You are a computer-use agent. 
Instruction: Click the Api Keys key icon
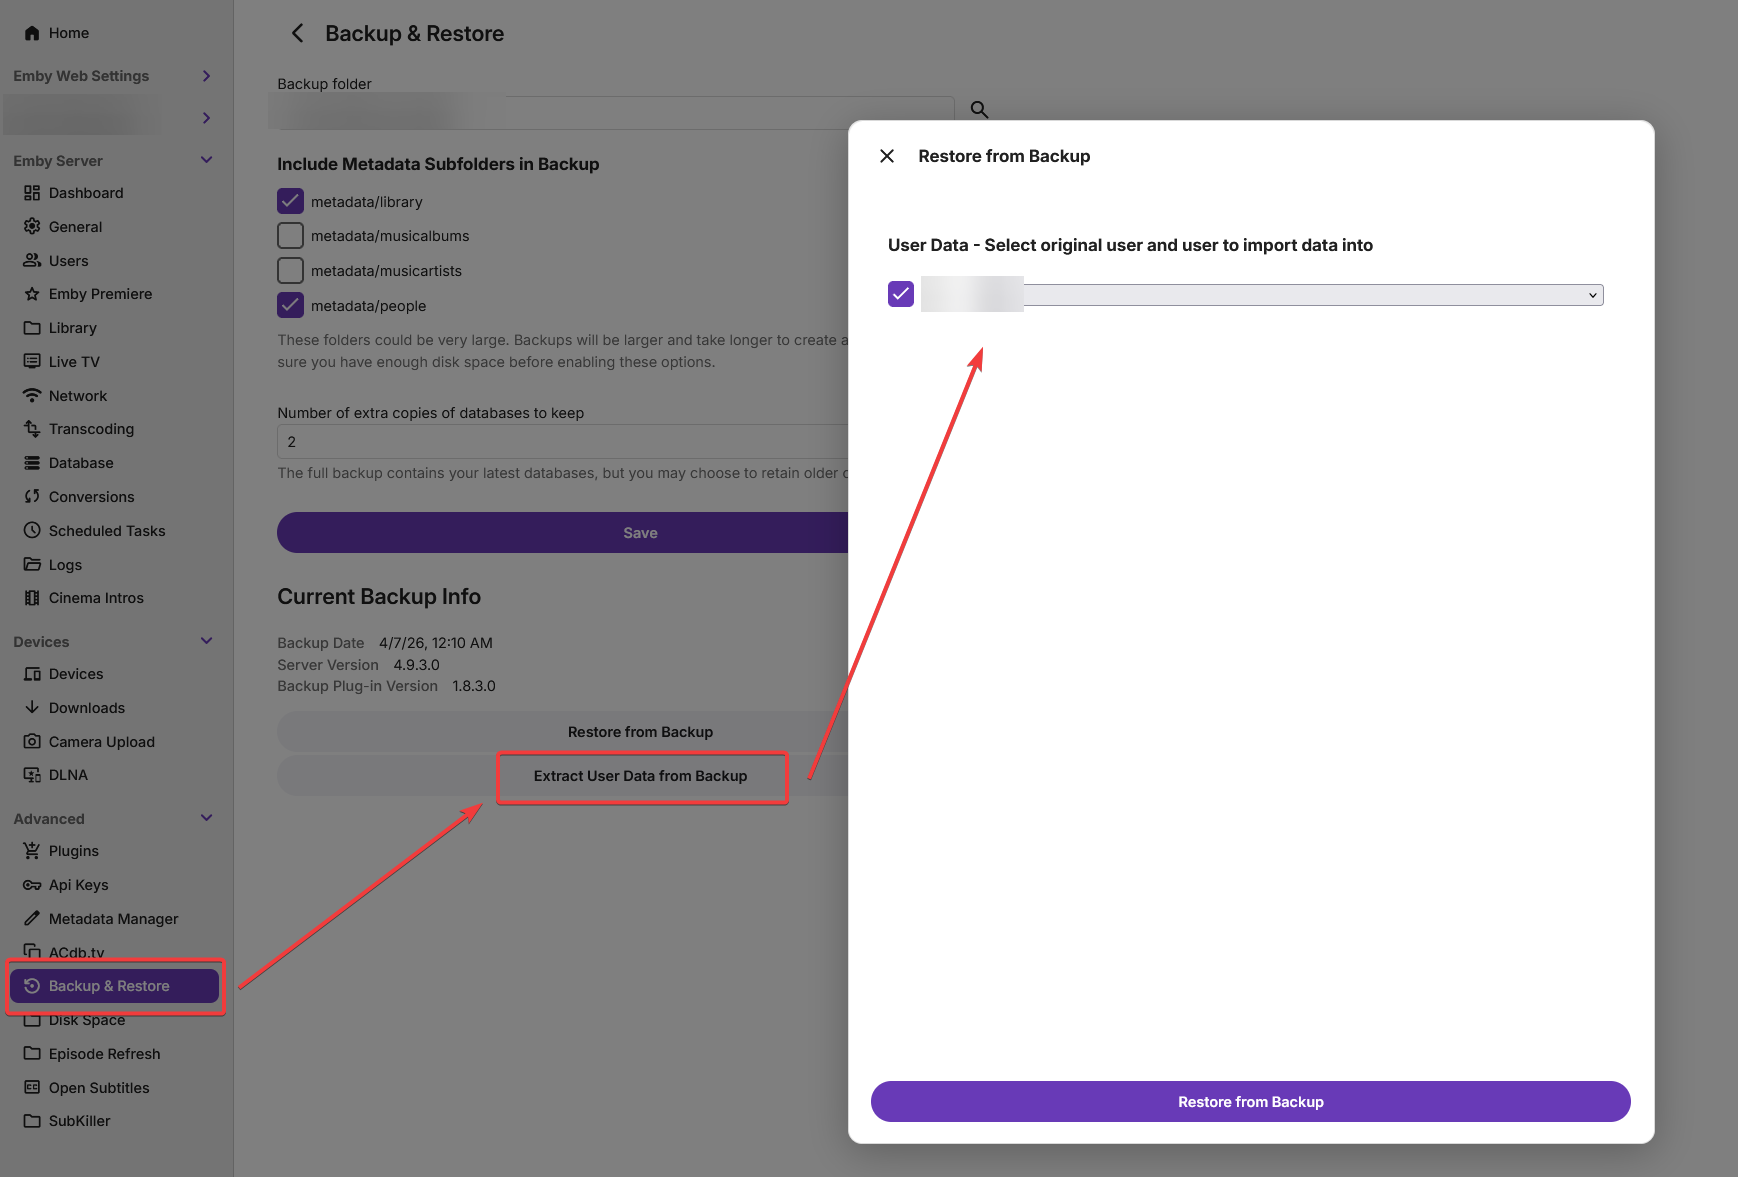coord(32,885)
